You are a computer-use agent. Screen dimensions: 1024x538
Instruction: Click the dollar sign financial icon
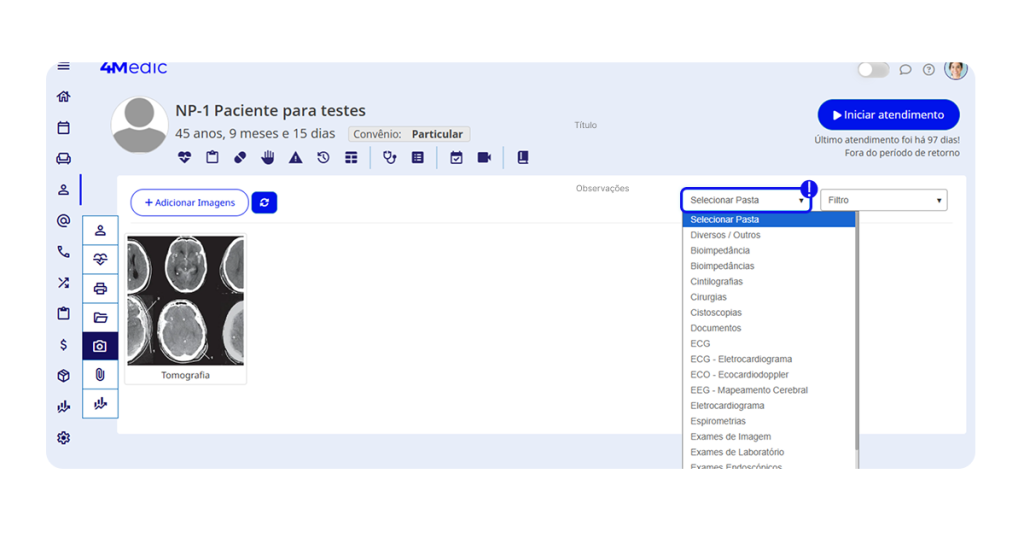64,345
